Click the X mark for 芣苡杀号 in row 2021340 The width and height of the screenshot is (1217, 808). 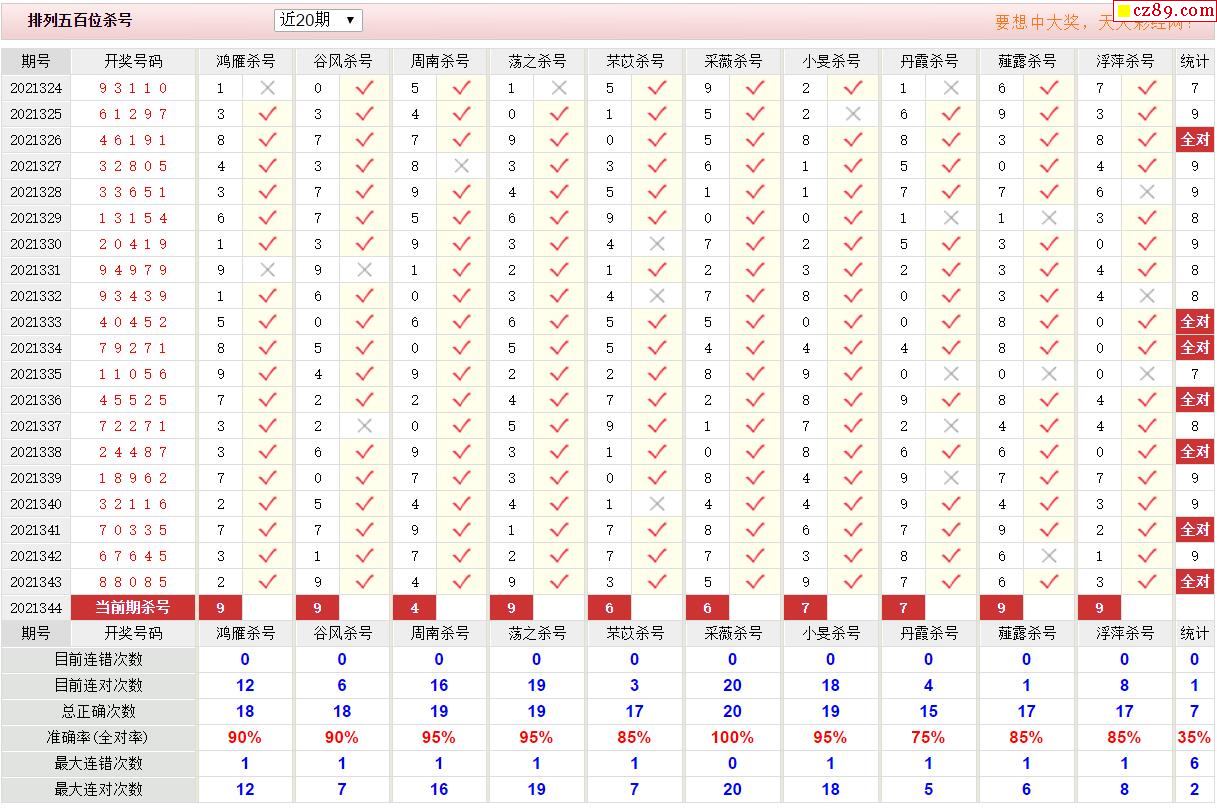click(x=657, y=504)
